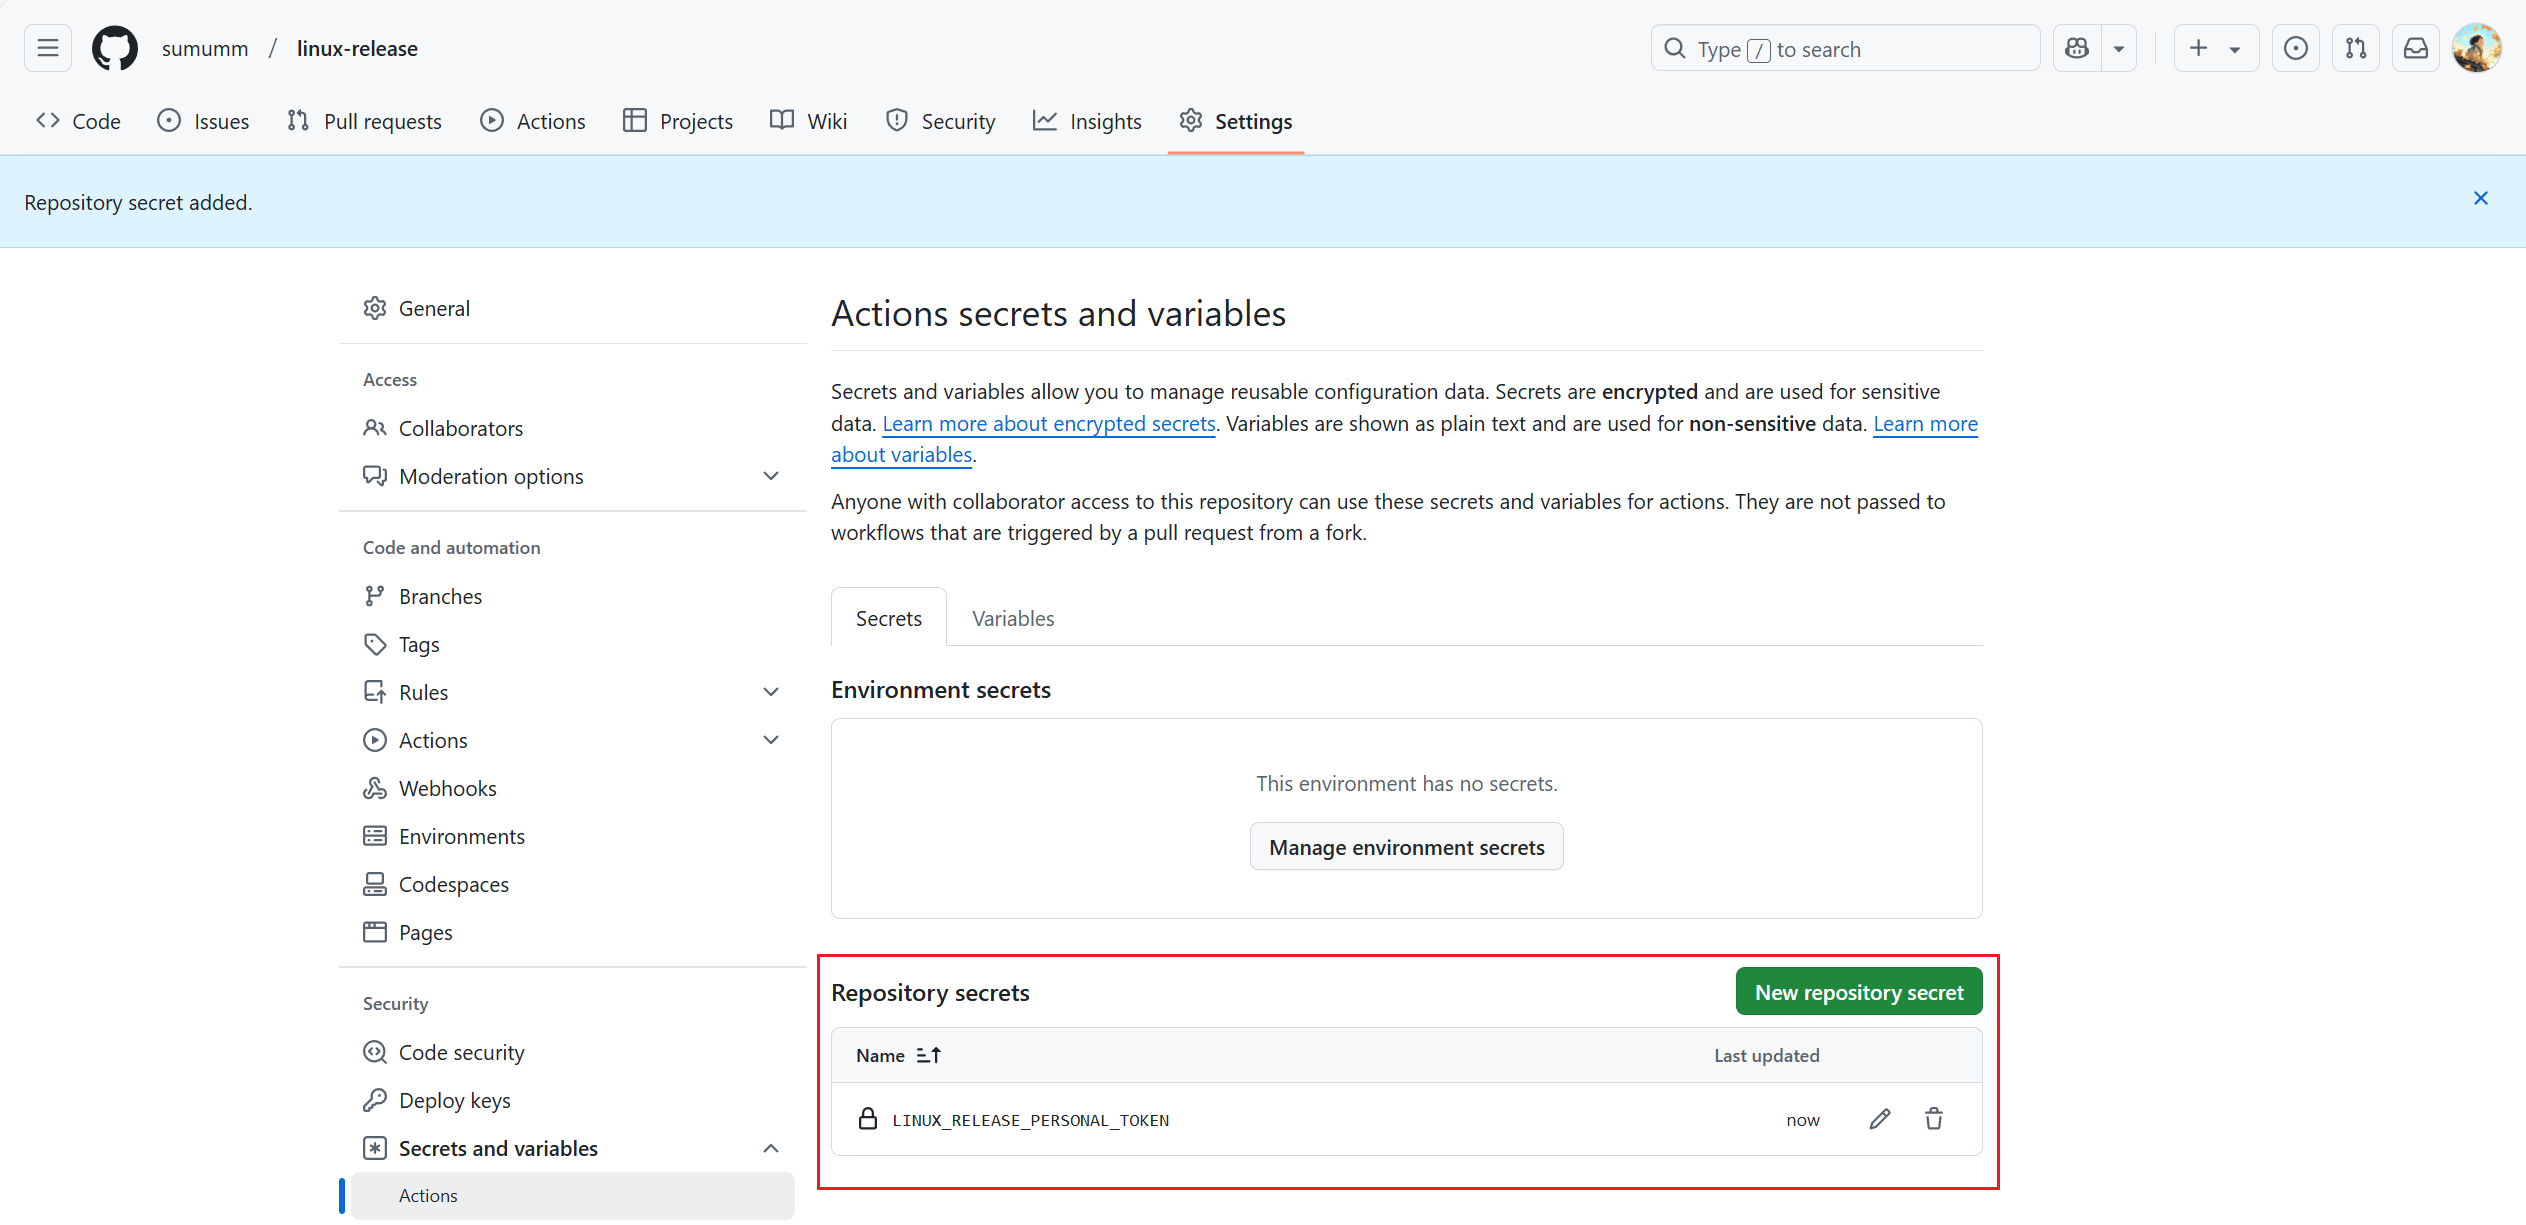The height and width of the screenshot is (1225, 2526).
Task: Expand the Rules sidebar section
Action: (x=770, y=692)
